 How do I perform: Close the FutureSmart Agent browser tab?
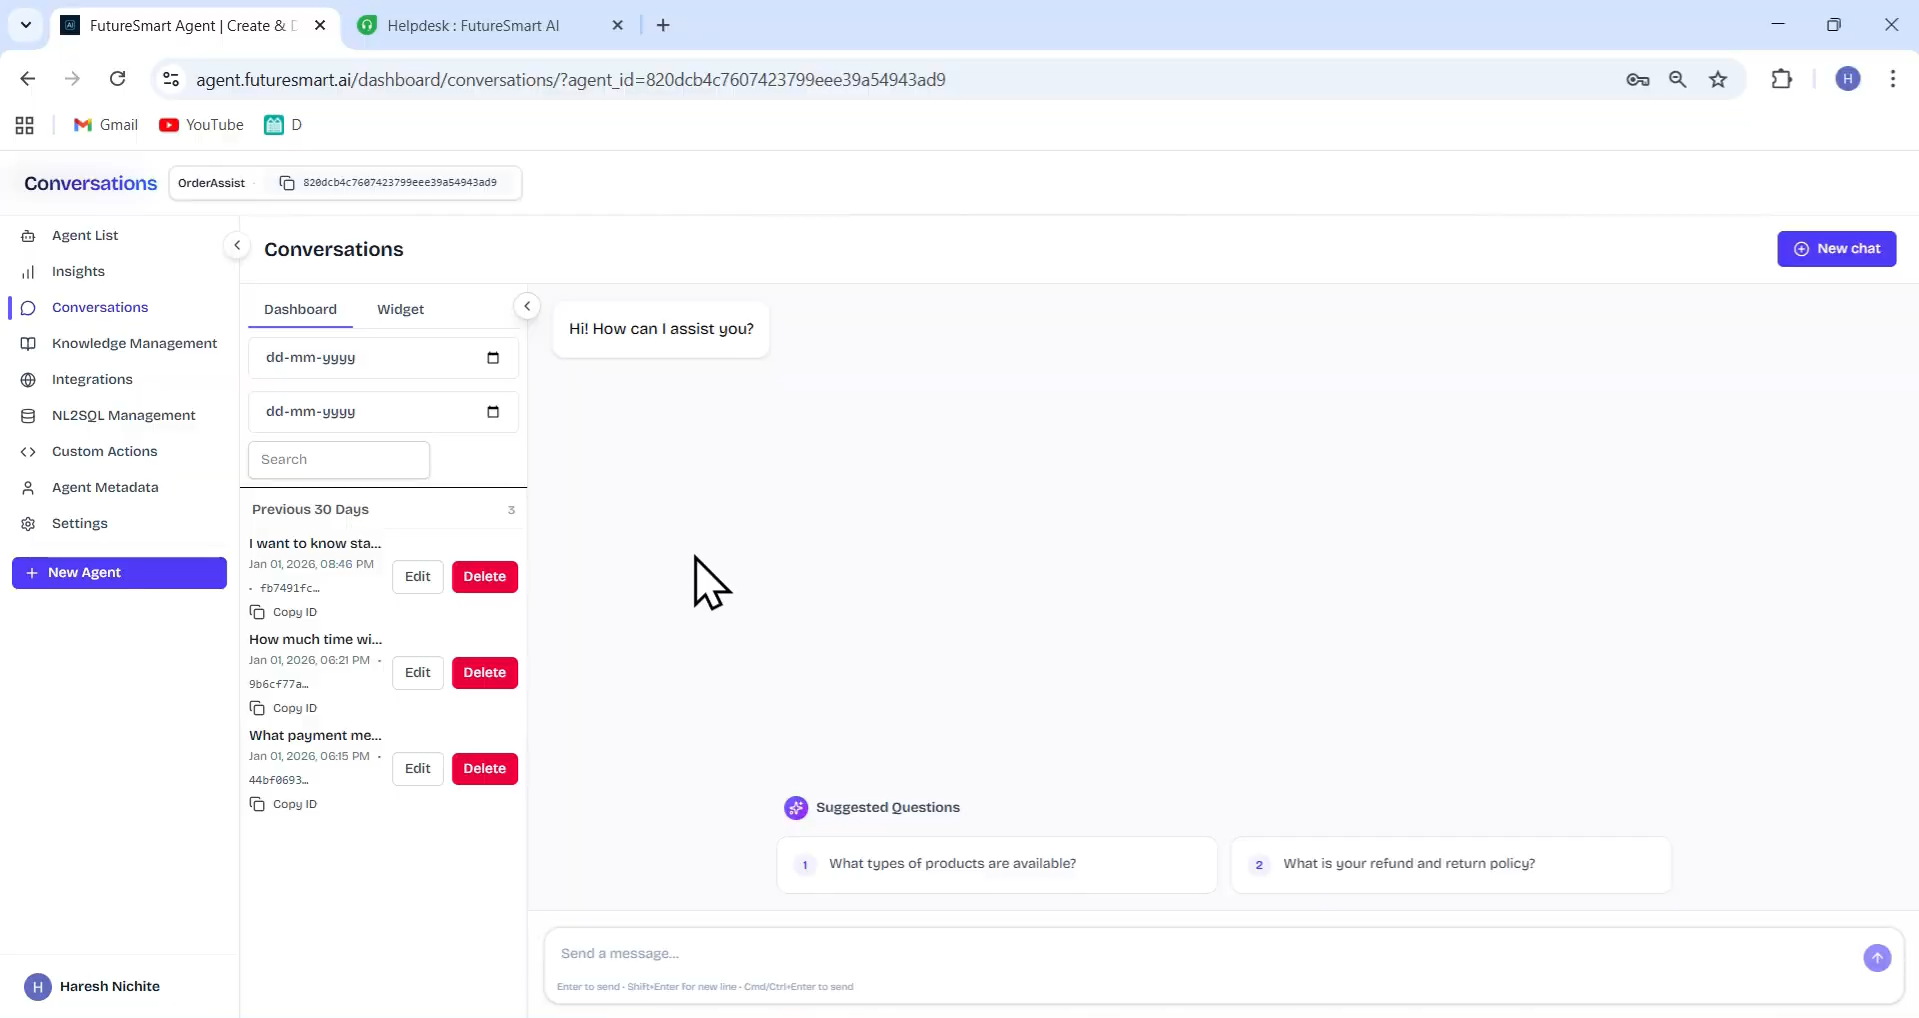[x=320, y=26]
